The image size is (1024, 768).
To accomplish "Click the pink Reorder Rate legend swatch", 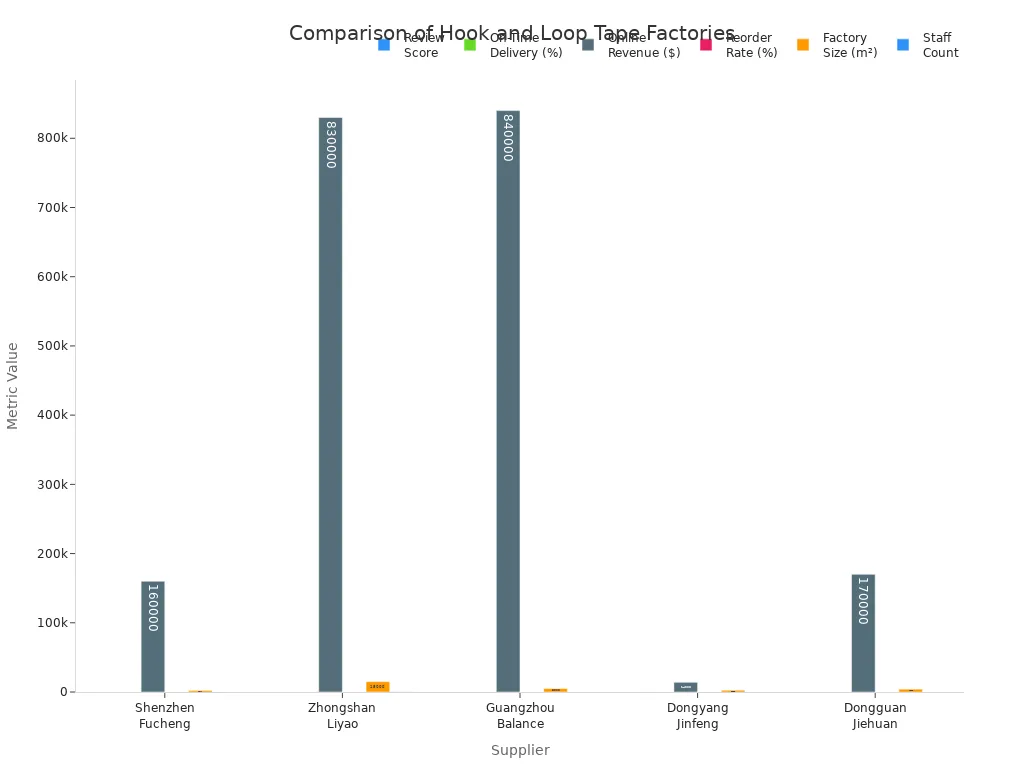I will (x=706, y=45).
